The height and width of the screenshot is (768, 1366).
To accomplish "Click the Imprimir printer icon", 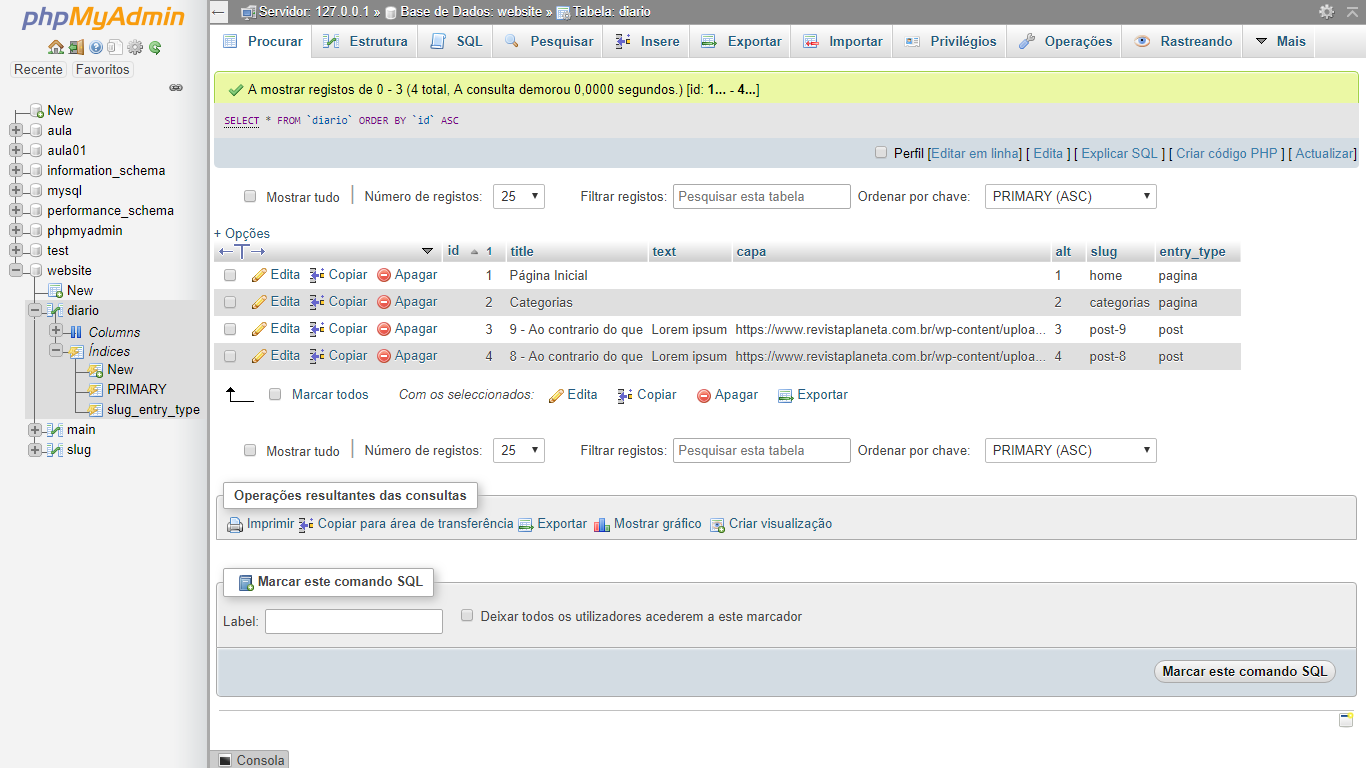I will [235, 525].
